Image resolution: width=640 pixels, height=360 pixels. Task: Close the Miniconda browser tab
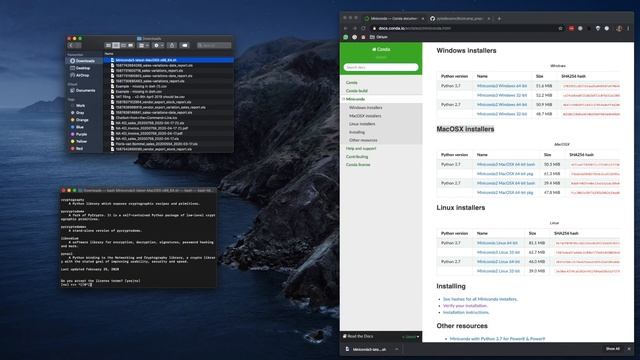pyautogui.click(x=422, y=18)
